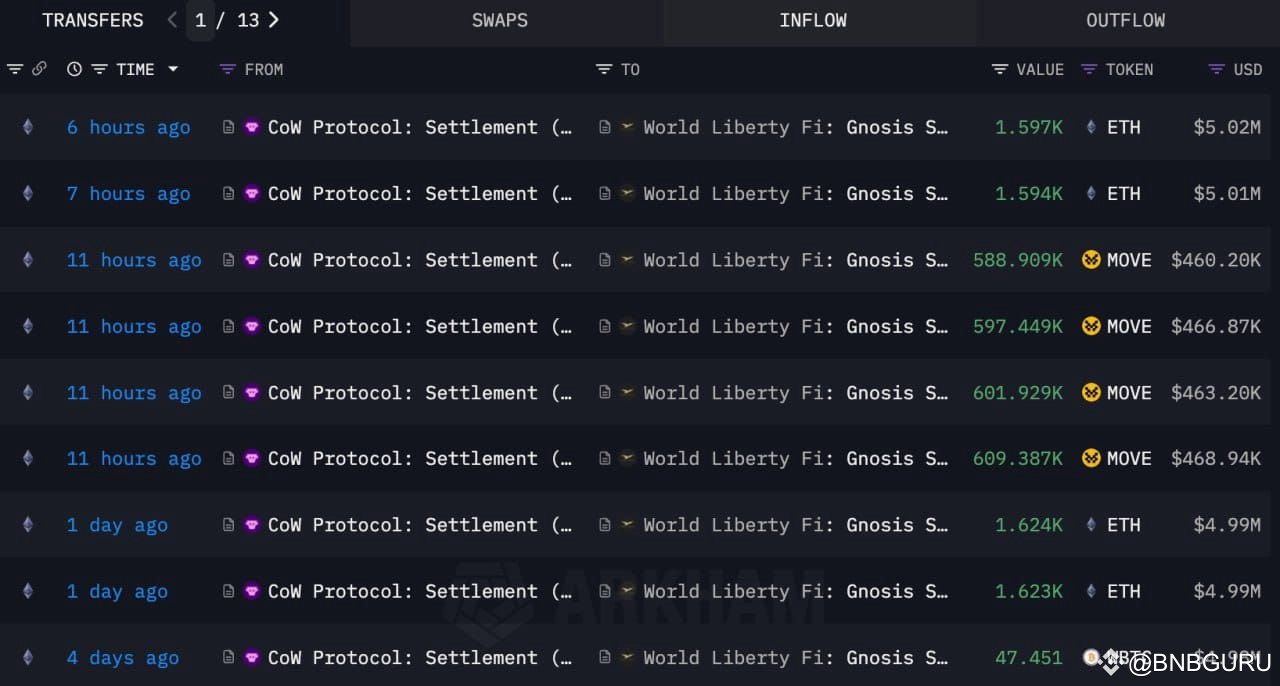1280x686 pixels.
Task: Click Ethereum chain icon in 4 days ago row
Action: tap(27, 657)
